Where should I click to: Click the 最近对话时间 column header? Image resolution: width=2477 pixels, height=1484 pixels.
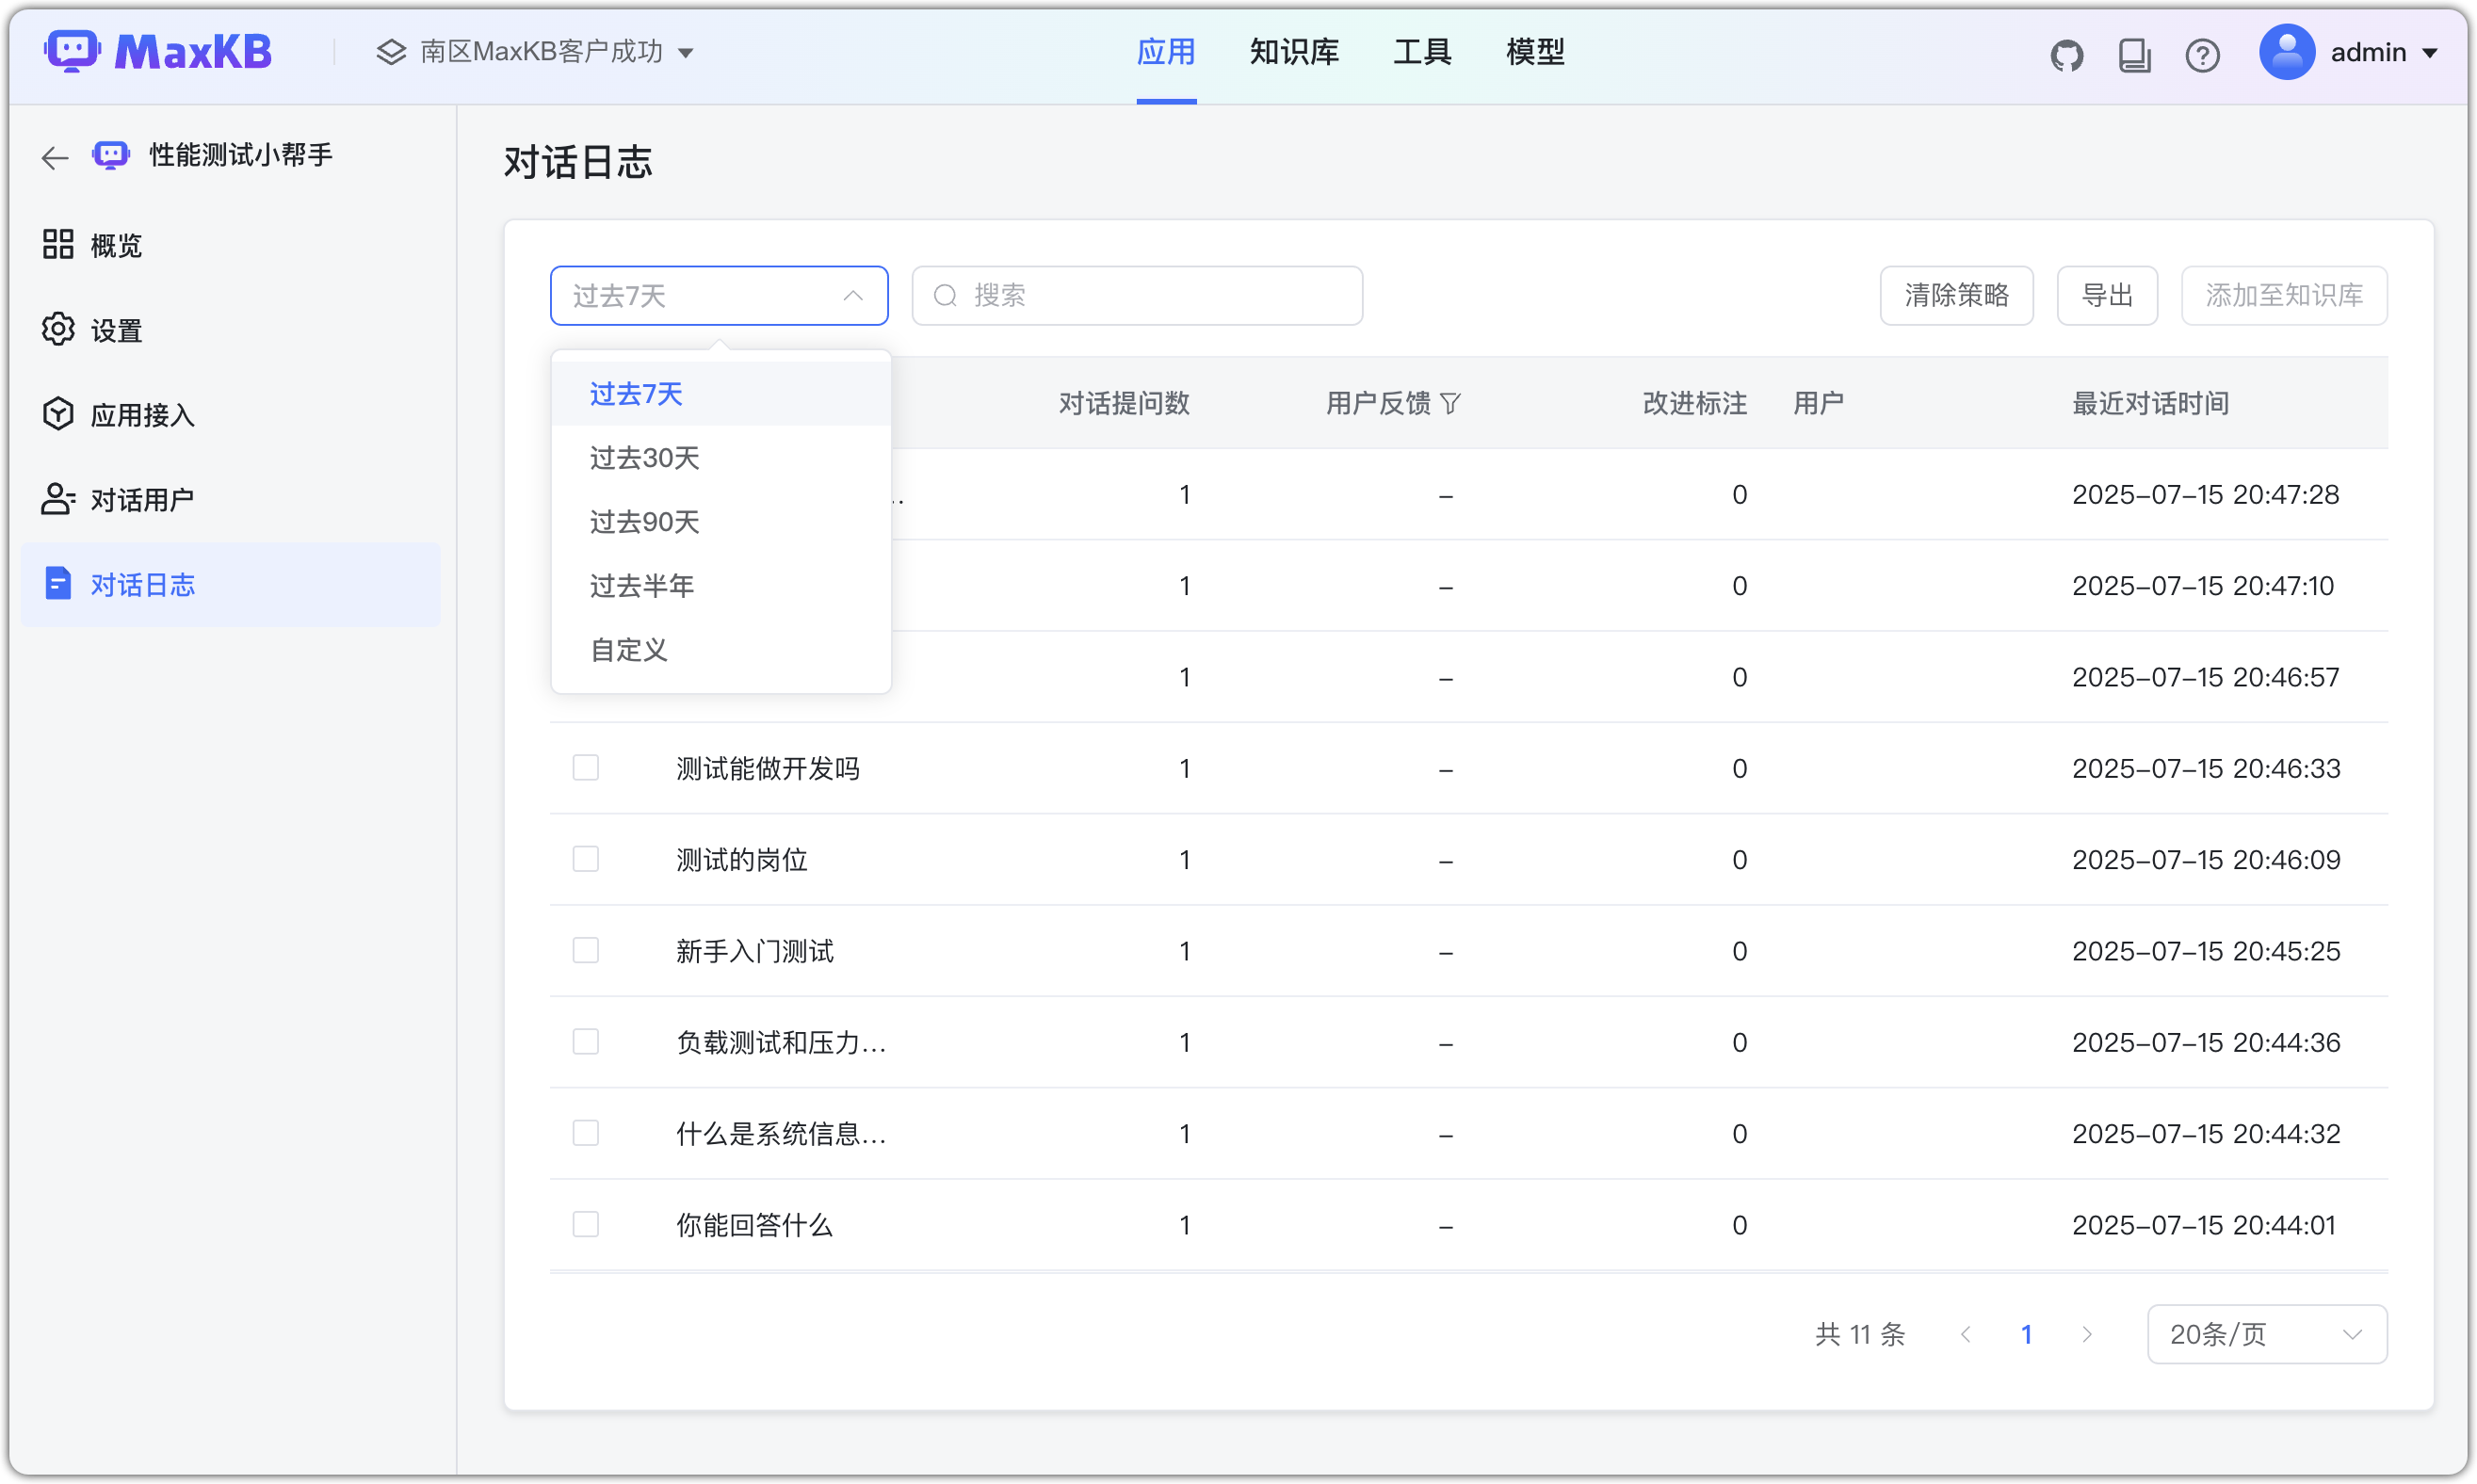(2150, 404)
